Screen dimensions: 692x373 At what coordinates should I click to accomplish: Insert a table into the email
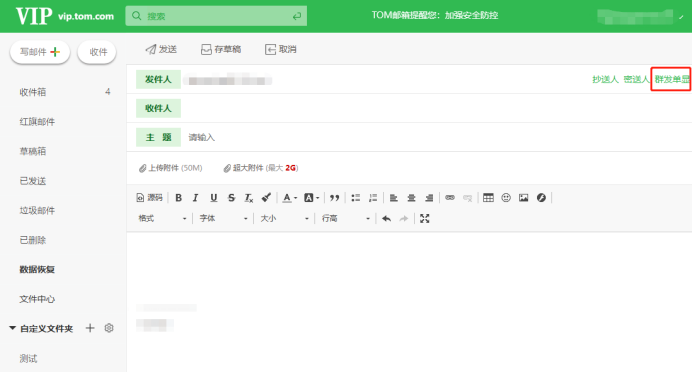(488, 197)
